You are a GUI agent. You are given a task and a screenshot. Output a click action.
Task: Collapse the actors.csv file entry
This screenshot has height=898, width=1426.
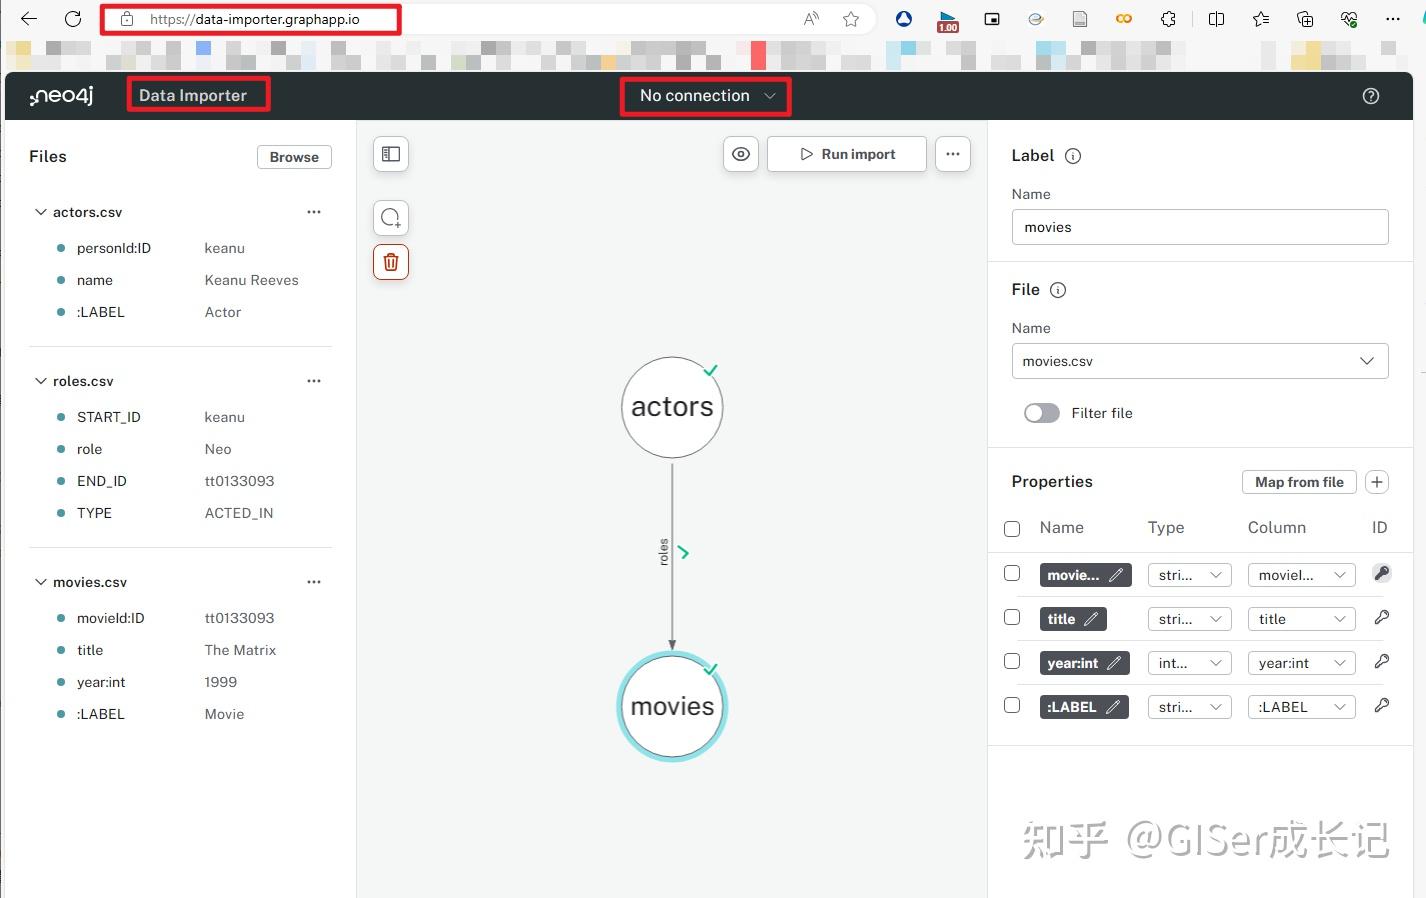(40, 212)
